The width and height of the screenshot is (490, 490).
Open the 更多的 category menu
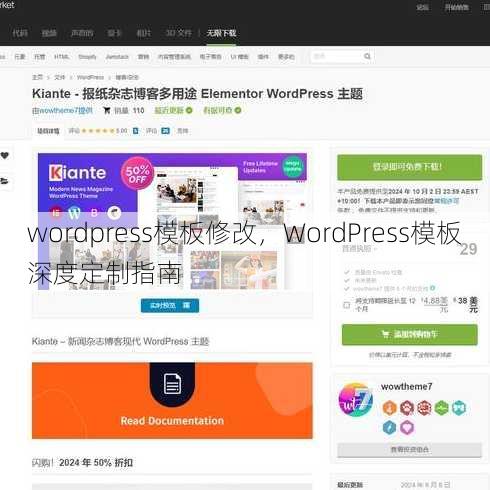(286, 57)
